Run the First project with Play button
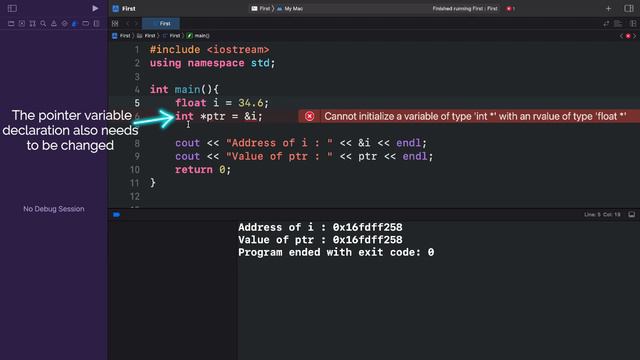The height and width of the screenshot is (360, 640). (95, 8)
